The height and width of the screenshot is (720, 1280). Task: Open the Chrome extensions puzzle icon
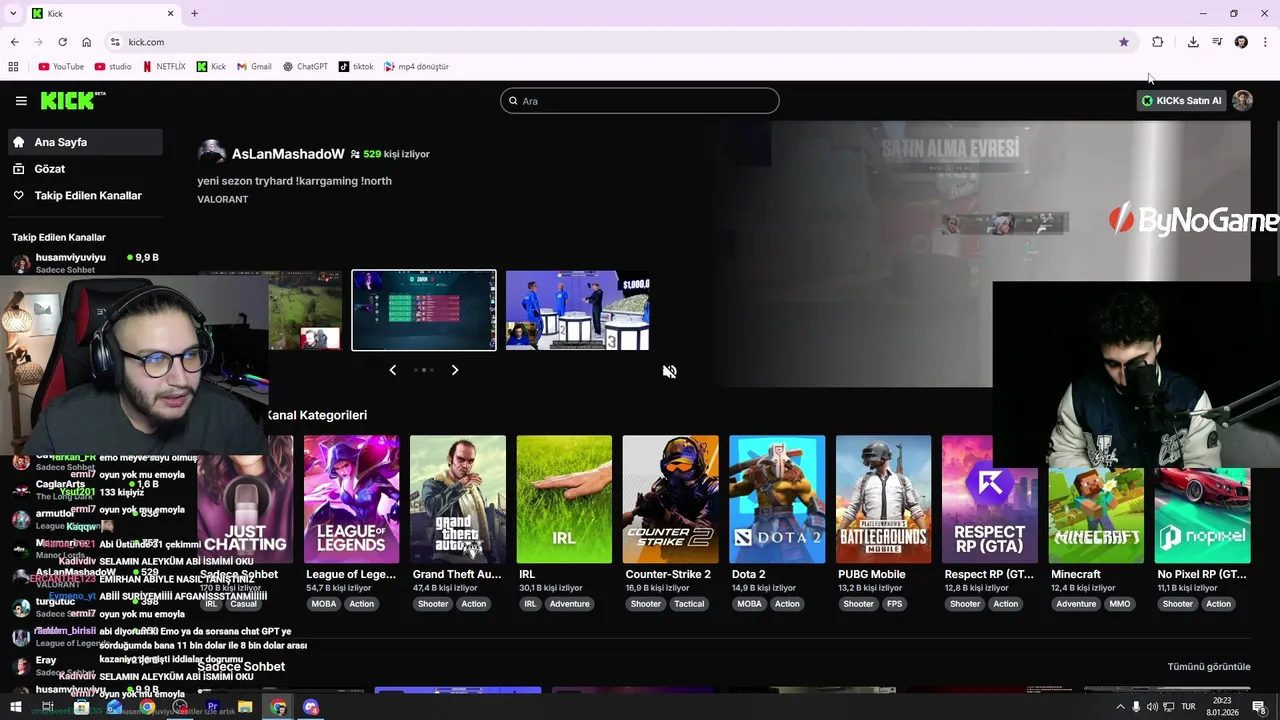click(1157, 42)
